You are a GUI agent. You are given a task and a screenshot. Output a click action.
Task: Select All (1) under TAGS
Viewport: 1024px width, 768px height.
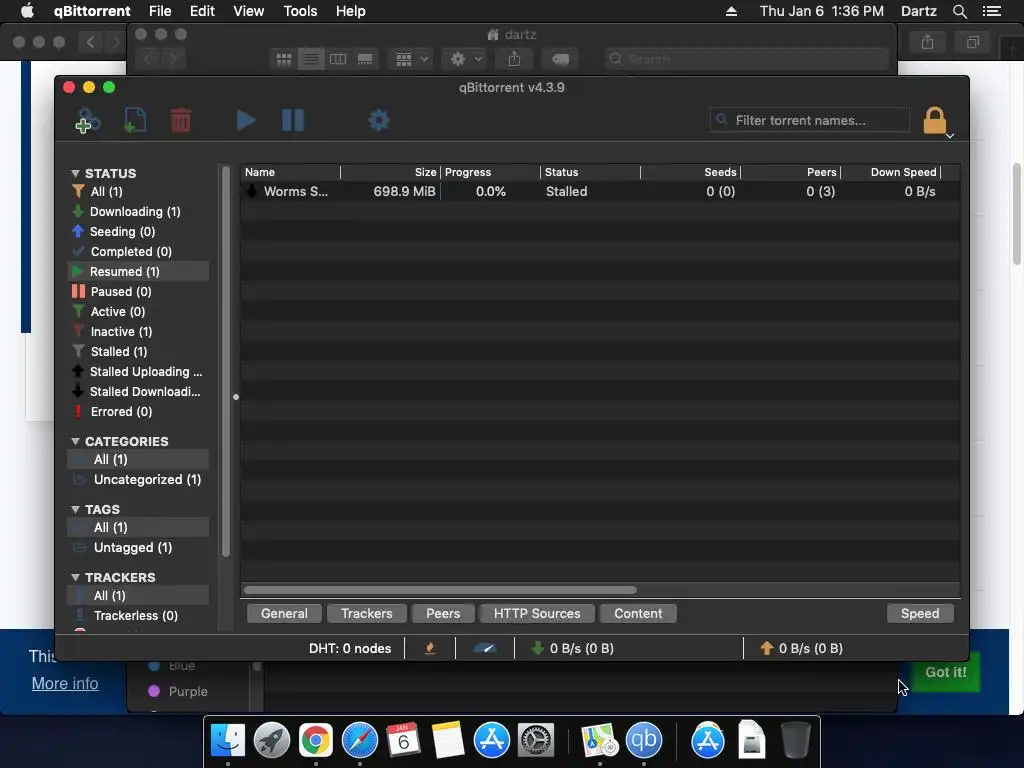pyautogui.click(x=138, y=527)
